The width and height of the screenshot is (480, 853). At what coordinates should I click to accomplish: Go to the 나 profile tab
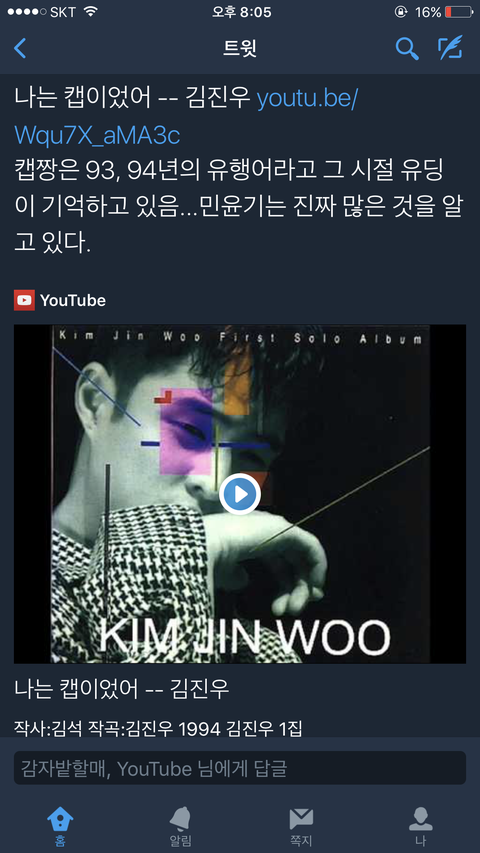click(420, 826)
